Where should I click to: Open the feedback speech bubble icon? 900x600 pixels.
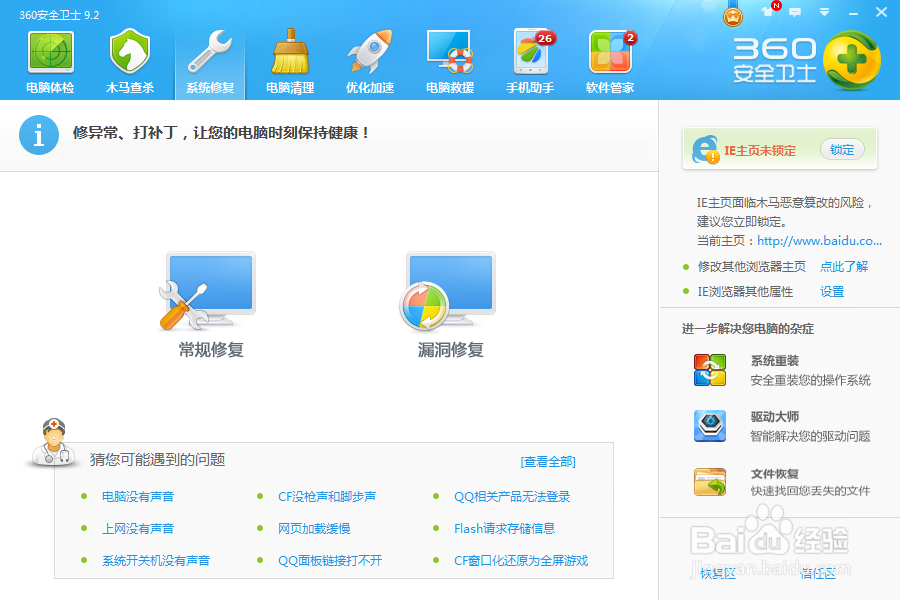tap(795, 12)
